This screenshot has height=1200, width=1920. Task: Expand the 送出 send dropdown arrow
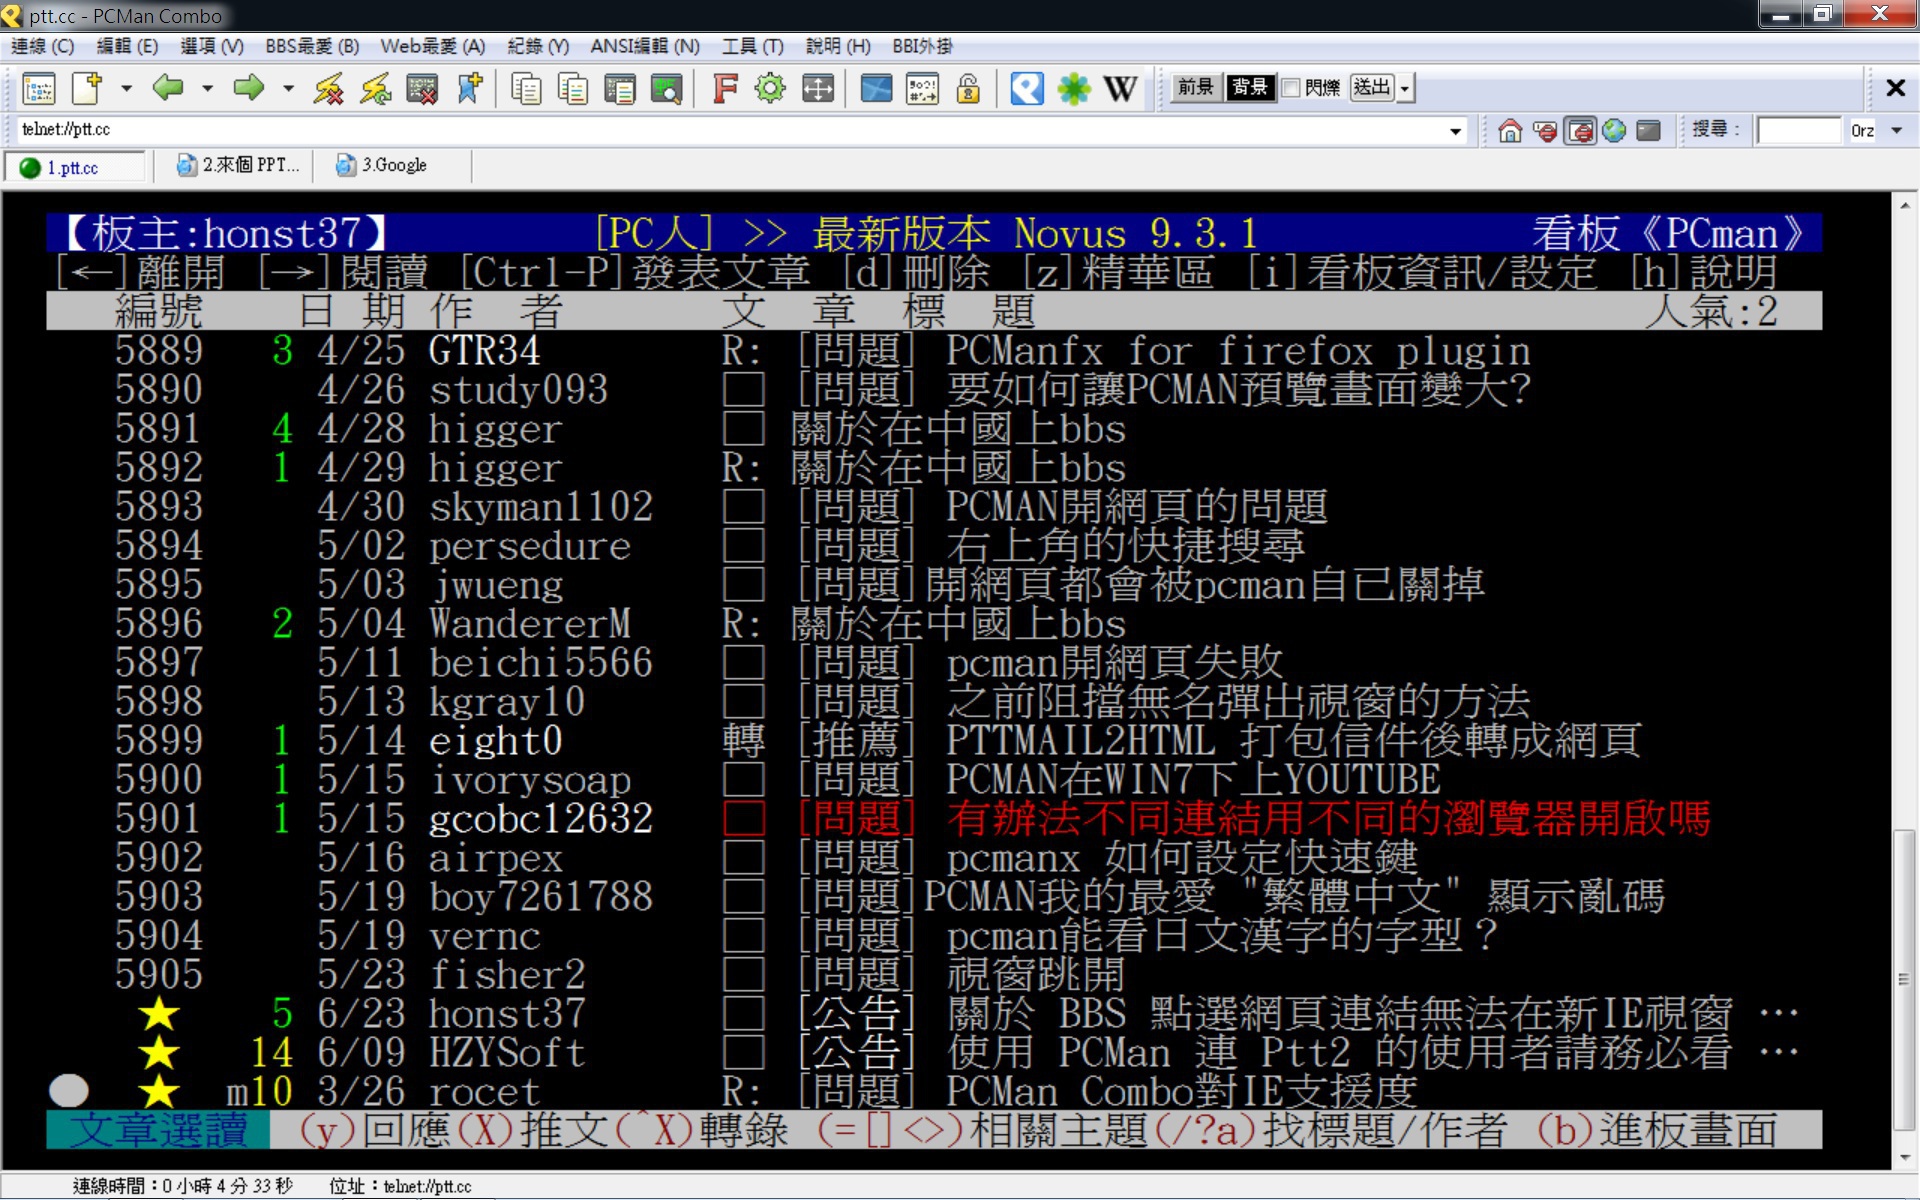[x=1405, y=88]
